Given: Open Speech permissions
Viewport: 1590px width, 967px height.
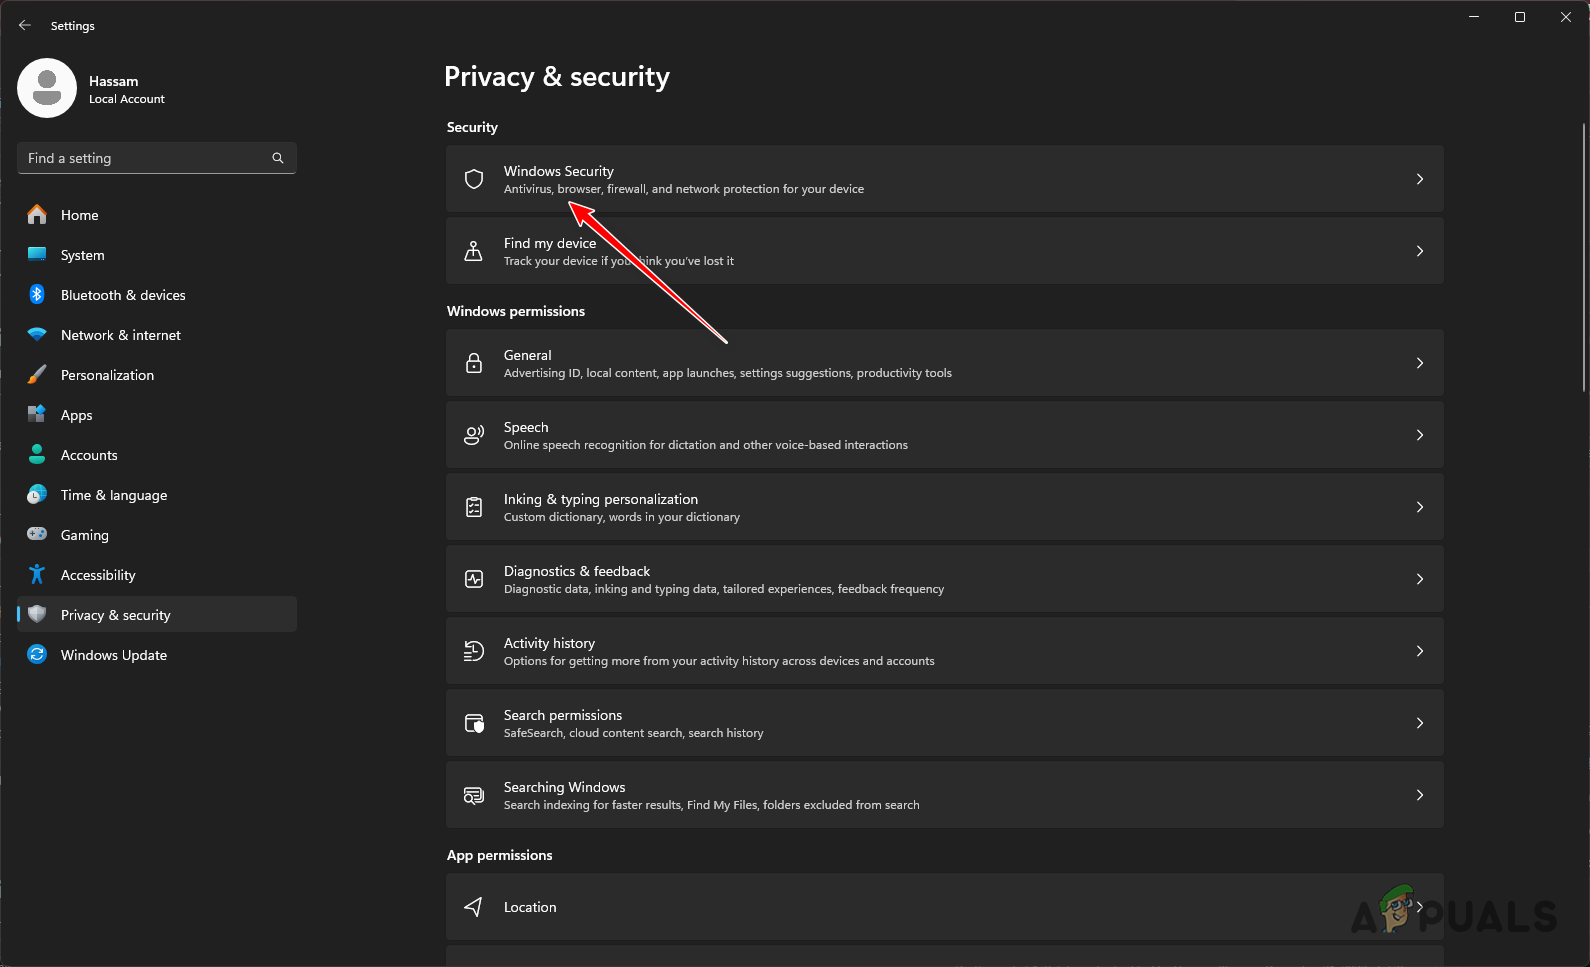Looking at the screenshot, I should pyautogui.click(x=945, y=435).
